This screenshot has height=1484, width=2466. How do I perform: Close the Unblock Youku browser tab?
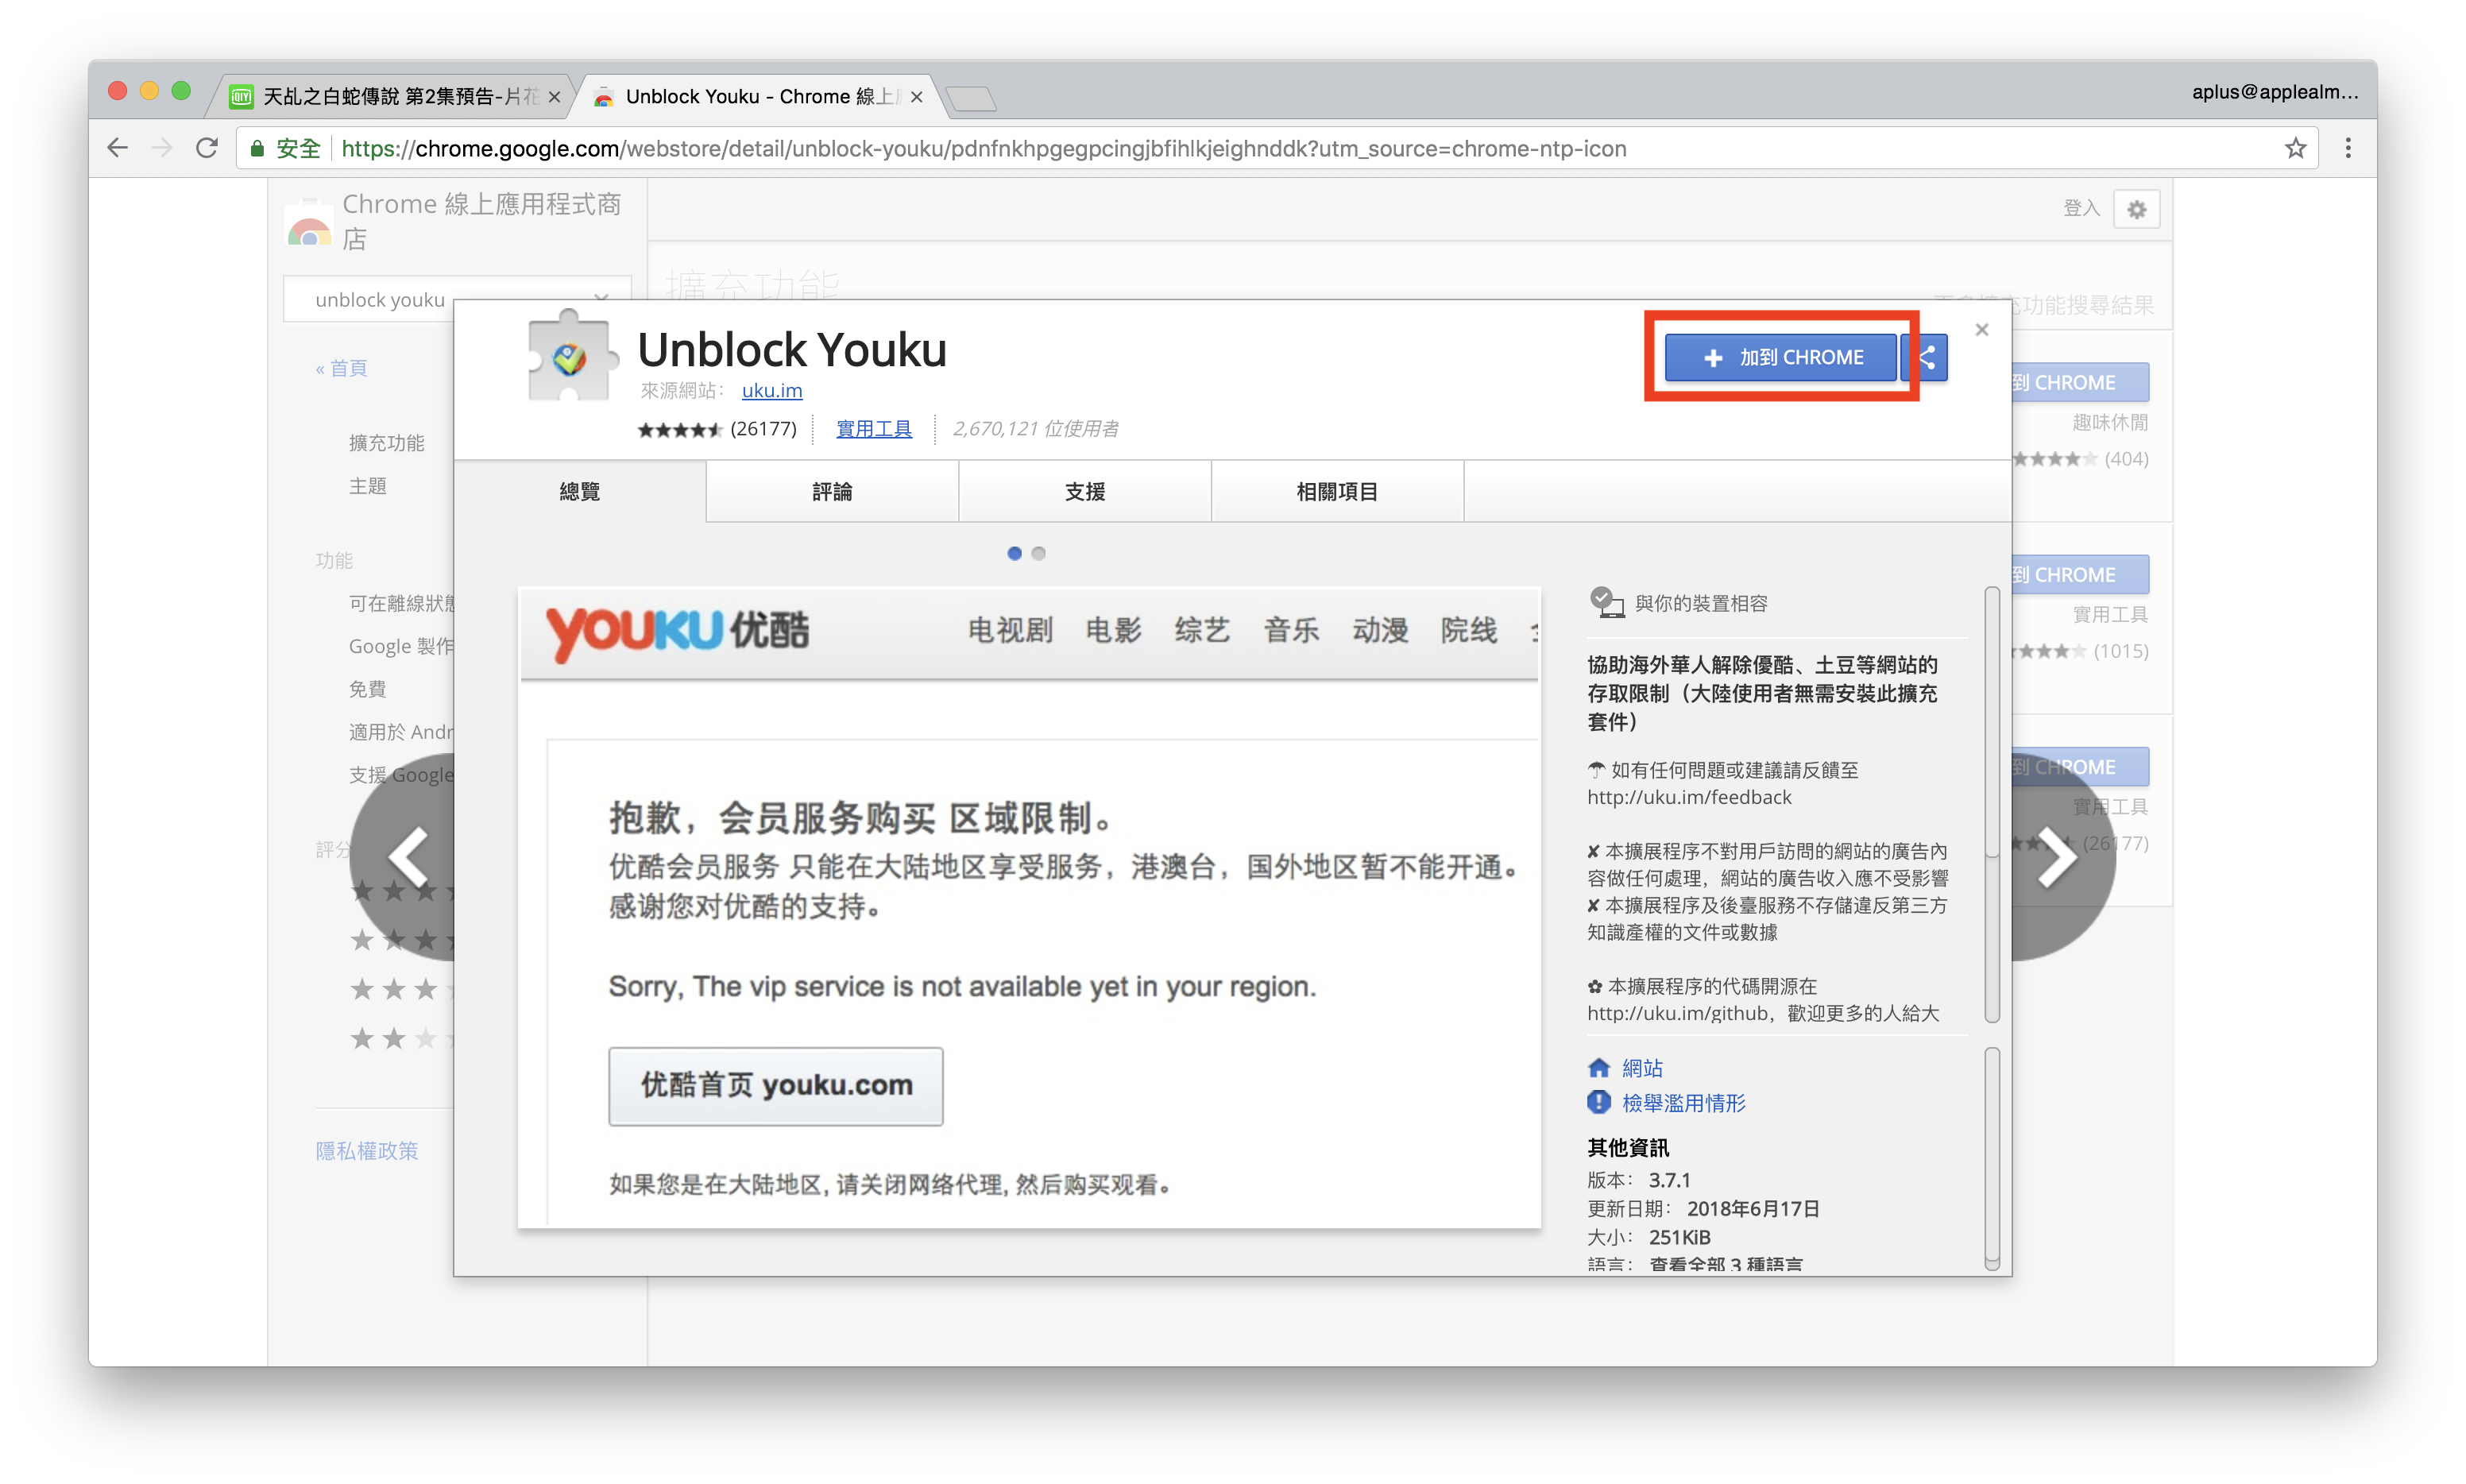pyautogui.click(x=916, y=97)
